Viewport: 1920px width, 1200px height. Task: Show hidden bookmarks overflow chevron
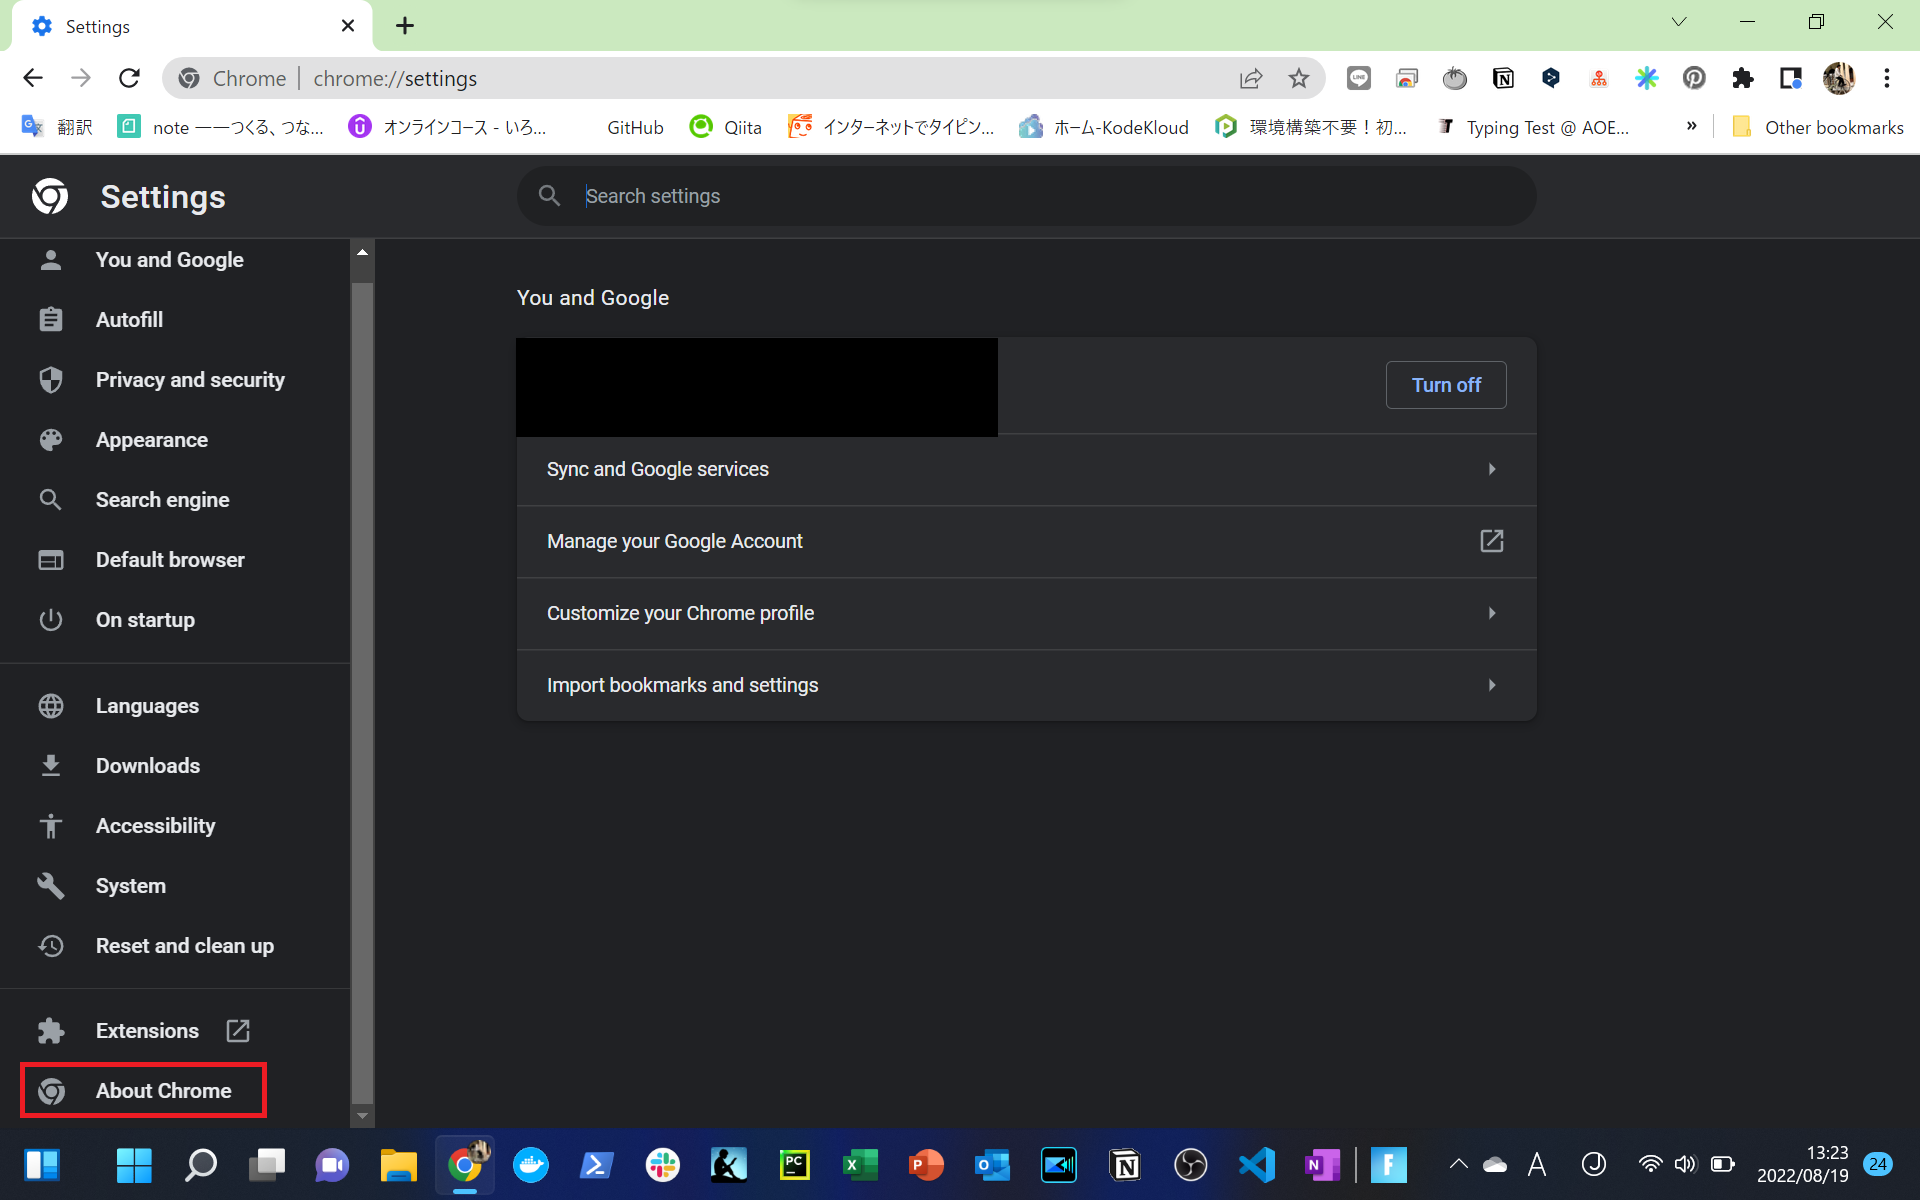pyautogui.click(x=1691, y=126)
